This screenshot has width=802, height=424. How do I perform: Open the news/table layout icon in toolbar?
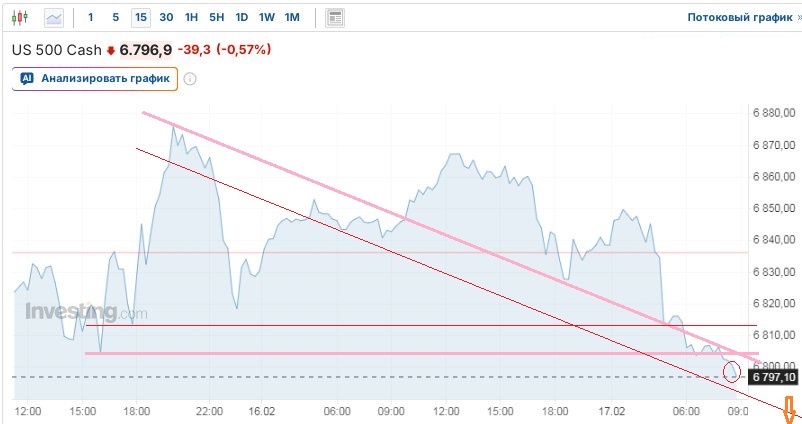click(335, 17)
